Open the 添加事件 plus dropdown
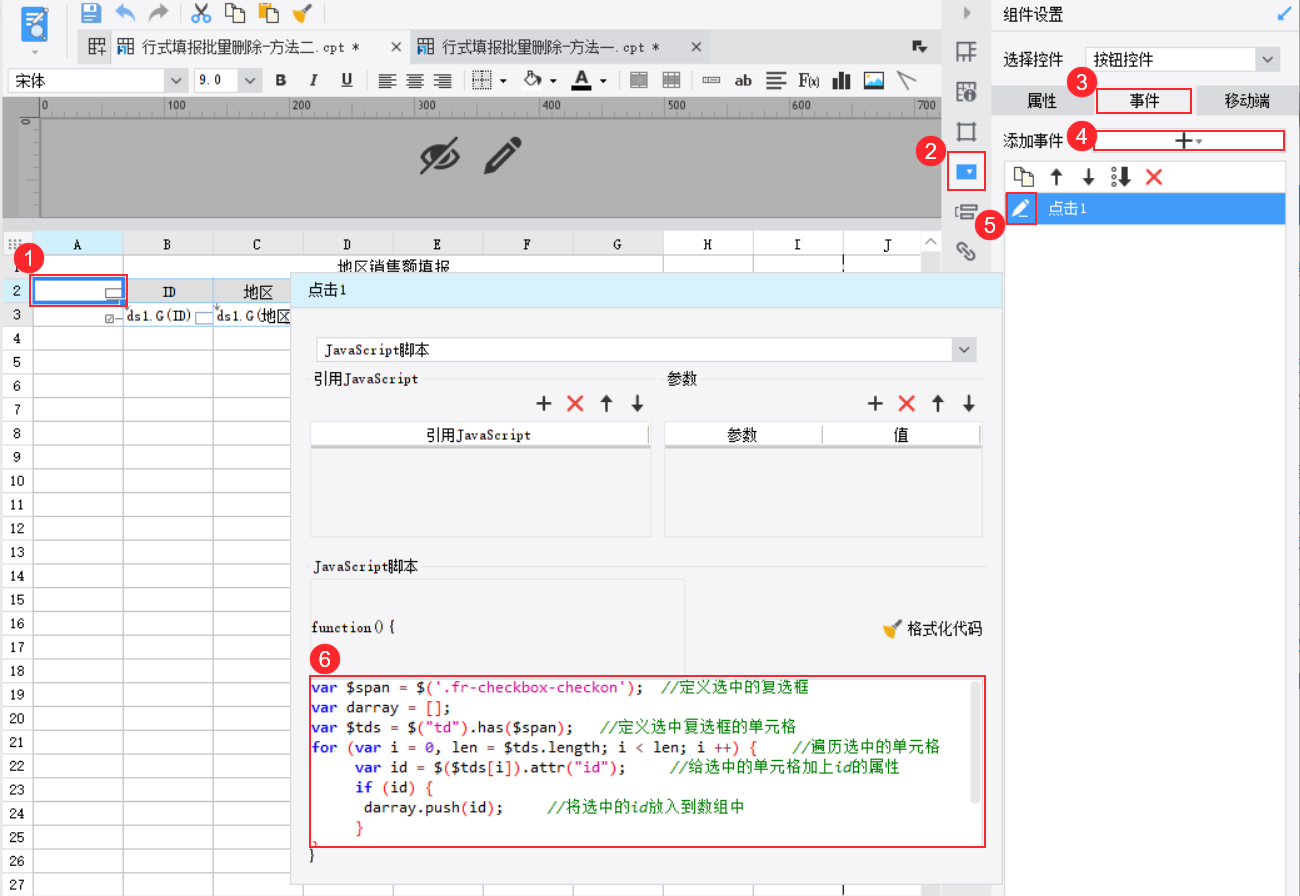The width and height of the screenshot is (1300, 896). 1189,141
